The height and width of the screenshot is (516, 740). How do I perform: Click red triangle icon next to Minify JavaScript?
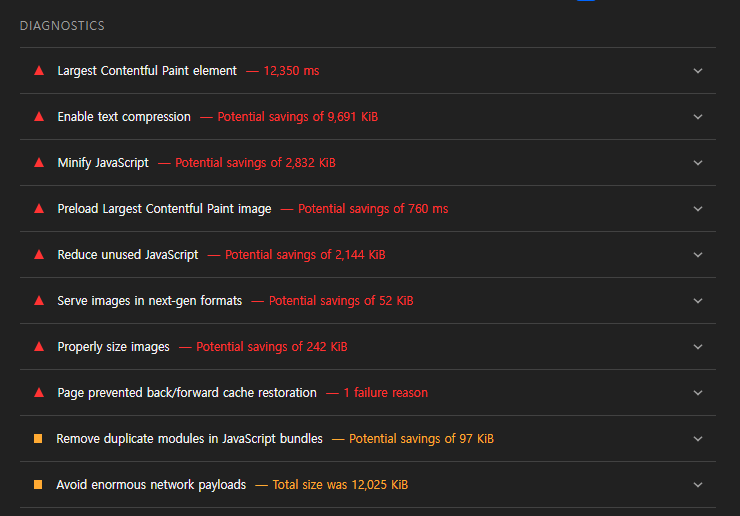[x=39, y=163]
